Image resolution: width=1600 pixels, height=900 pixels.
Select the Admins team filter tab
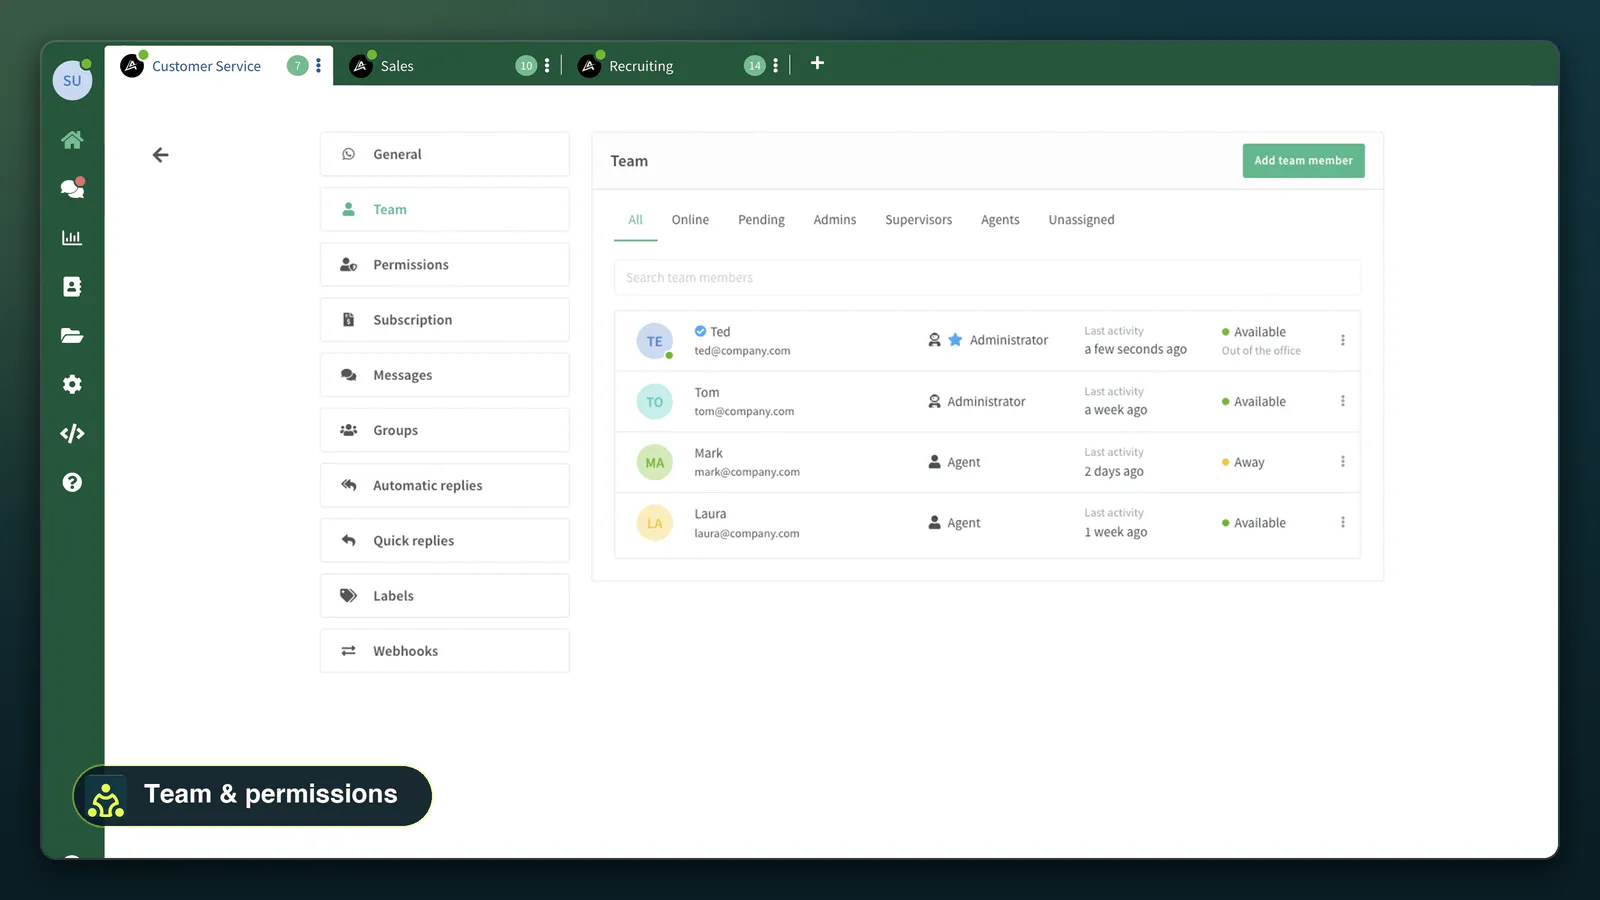[x=834, y=220]
